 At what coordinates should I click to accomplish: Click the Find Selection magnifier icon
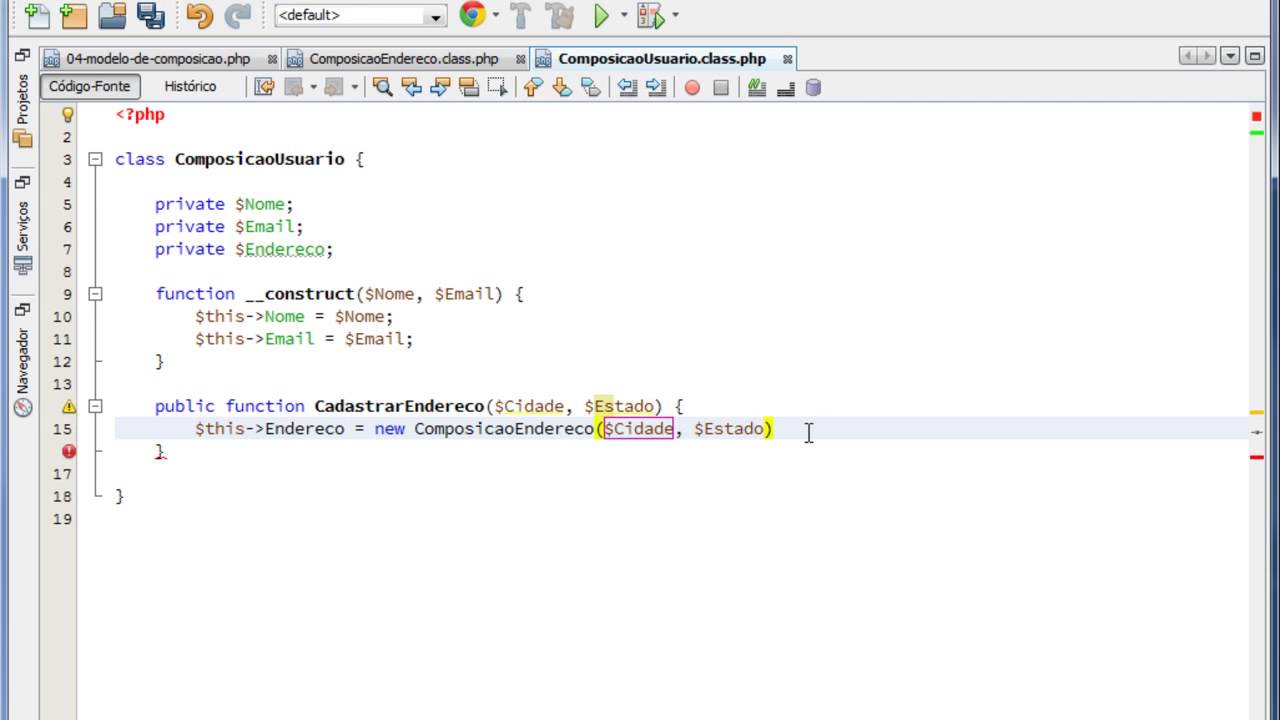382,87
